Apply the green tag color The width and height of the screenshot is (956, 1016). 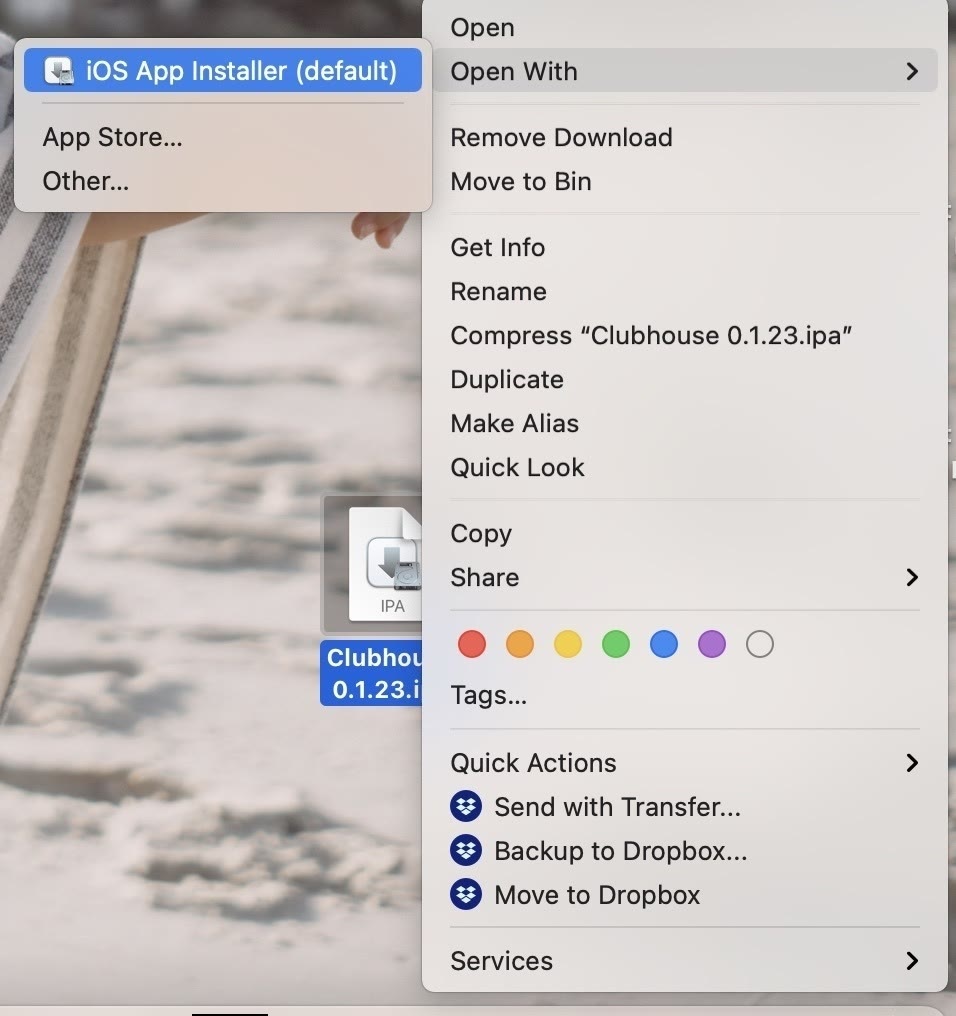click(616, 644)
